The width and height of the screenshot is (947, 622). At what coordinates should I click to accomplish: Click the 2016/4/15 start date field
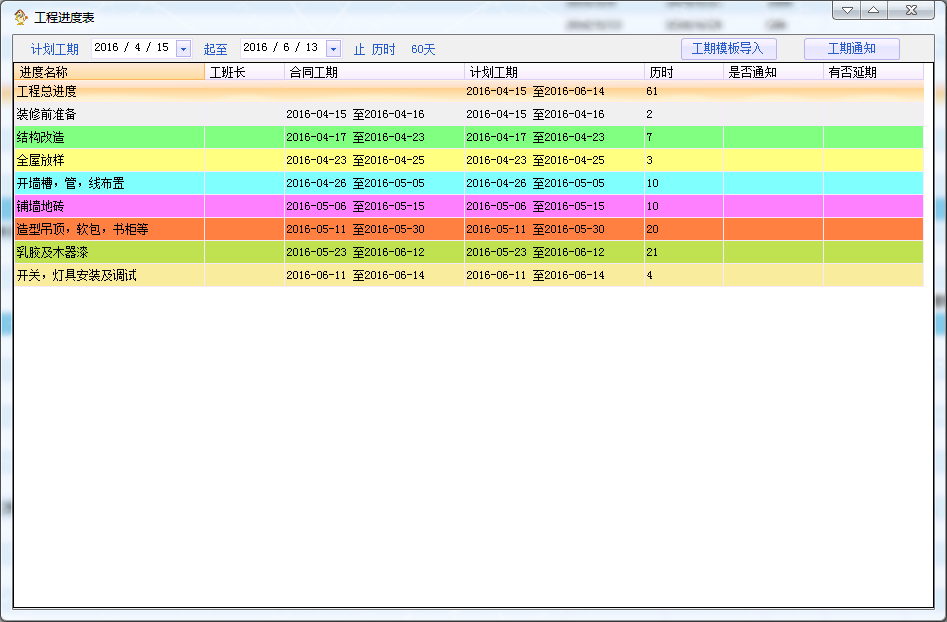131,48
